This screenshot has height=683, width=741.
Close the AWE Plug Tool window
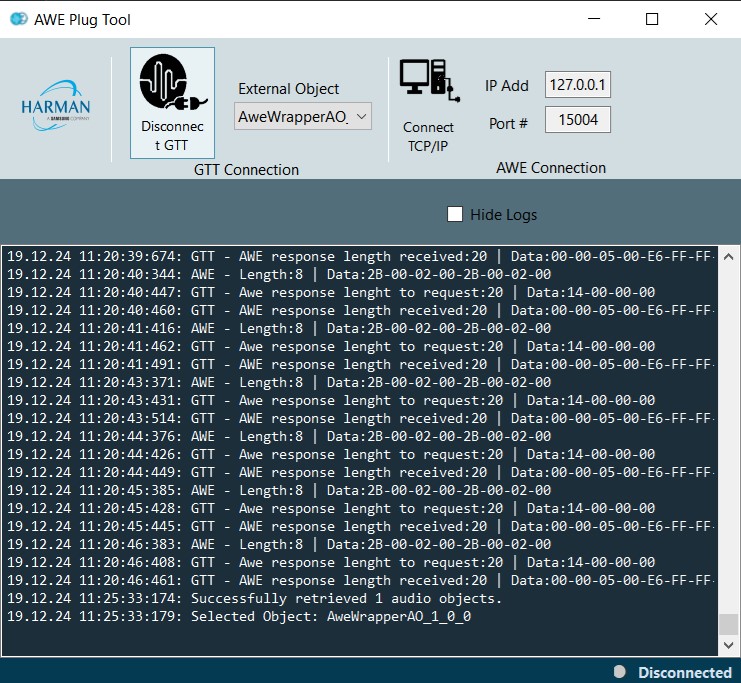tap(711, 19)
